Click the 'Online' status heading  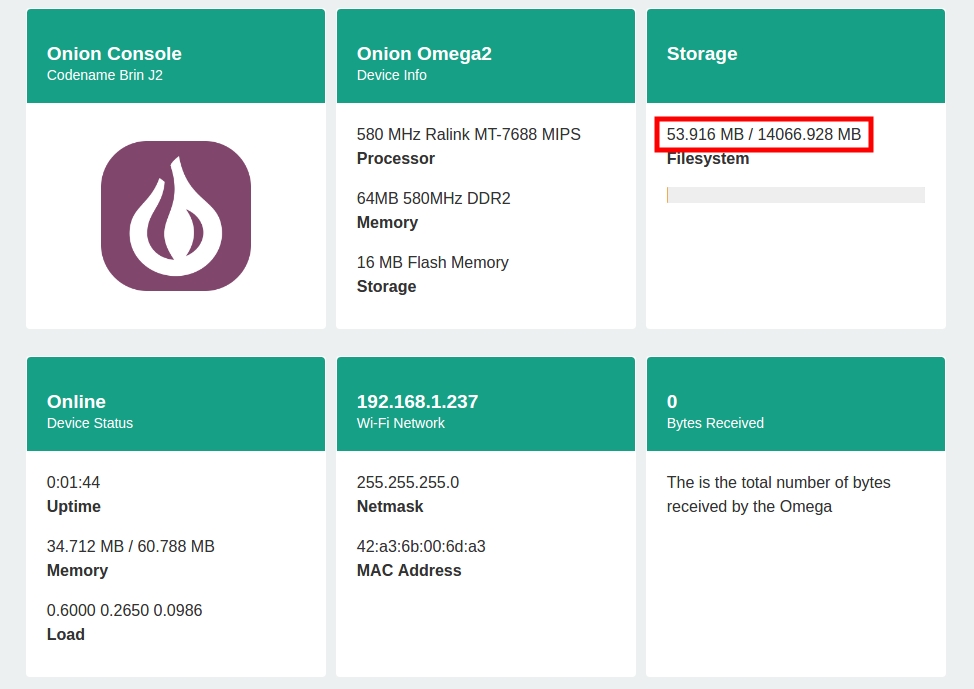[76, 401]
